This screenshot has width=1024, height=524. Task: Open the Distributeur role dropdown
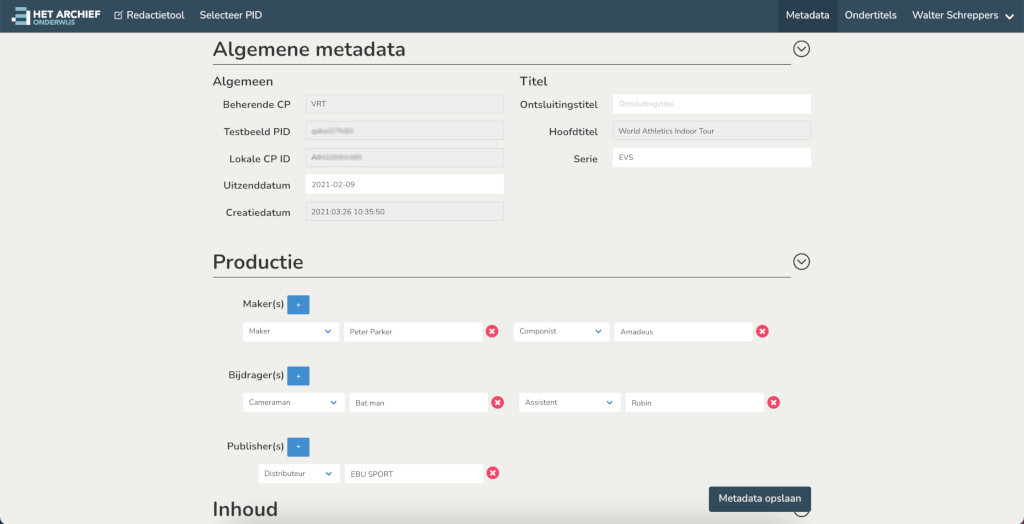299,474
